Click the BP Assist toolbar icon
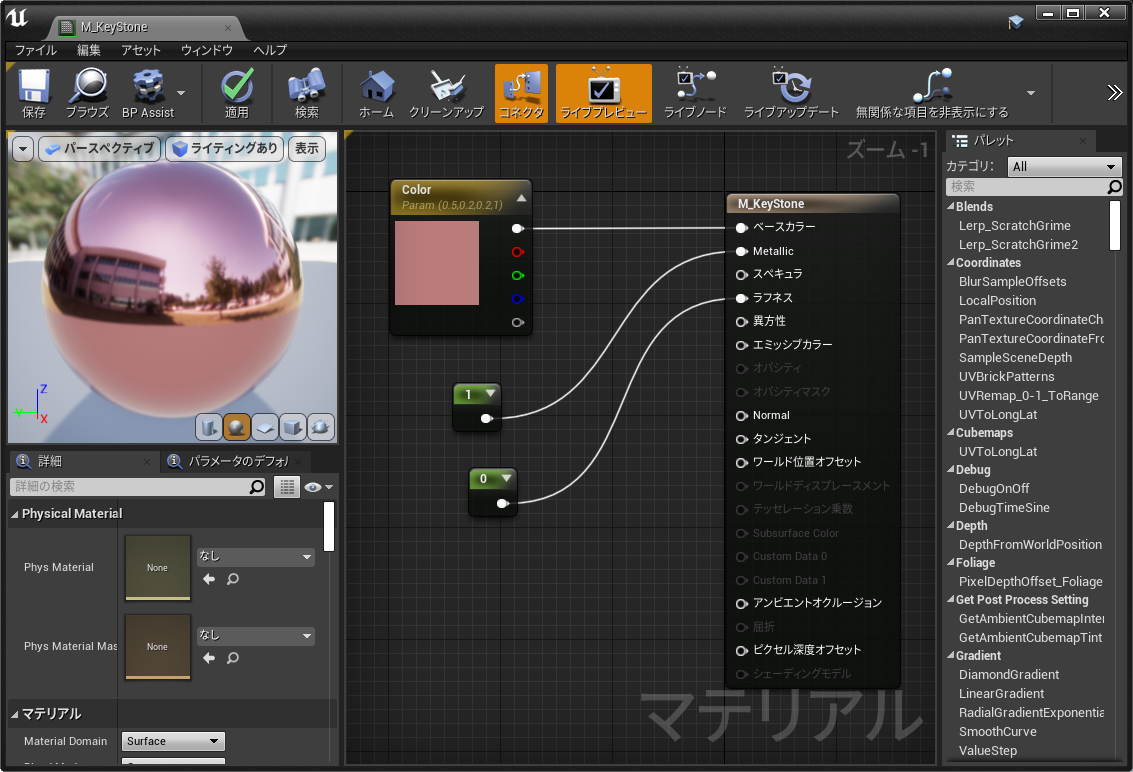The height and width of the screenshot is (772, 1133). (148, 93)
